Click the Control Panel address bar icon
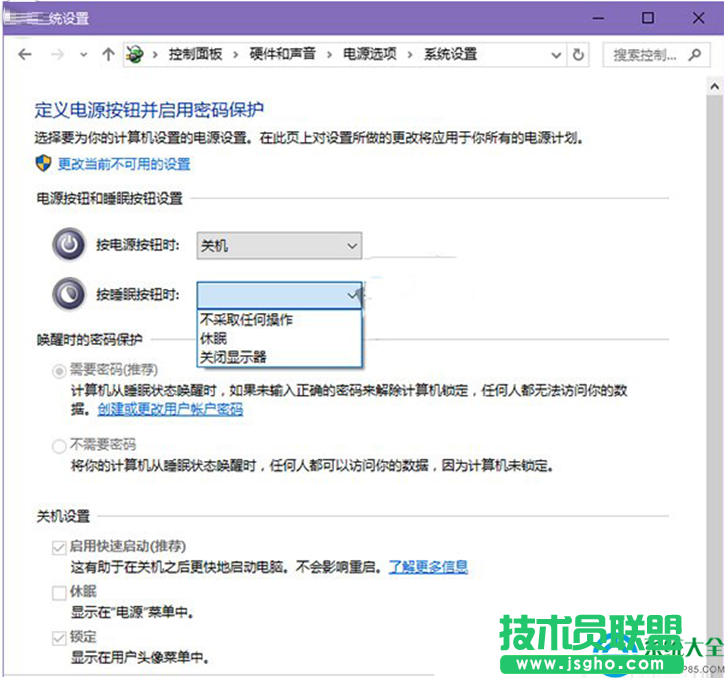 (x=134, y=55)
